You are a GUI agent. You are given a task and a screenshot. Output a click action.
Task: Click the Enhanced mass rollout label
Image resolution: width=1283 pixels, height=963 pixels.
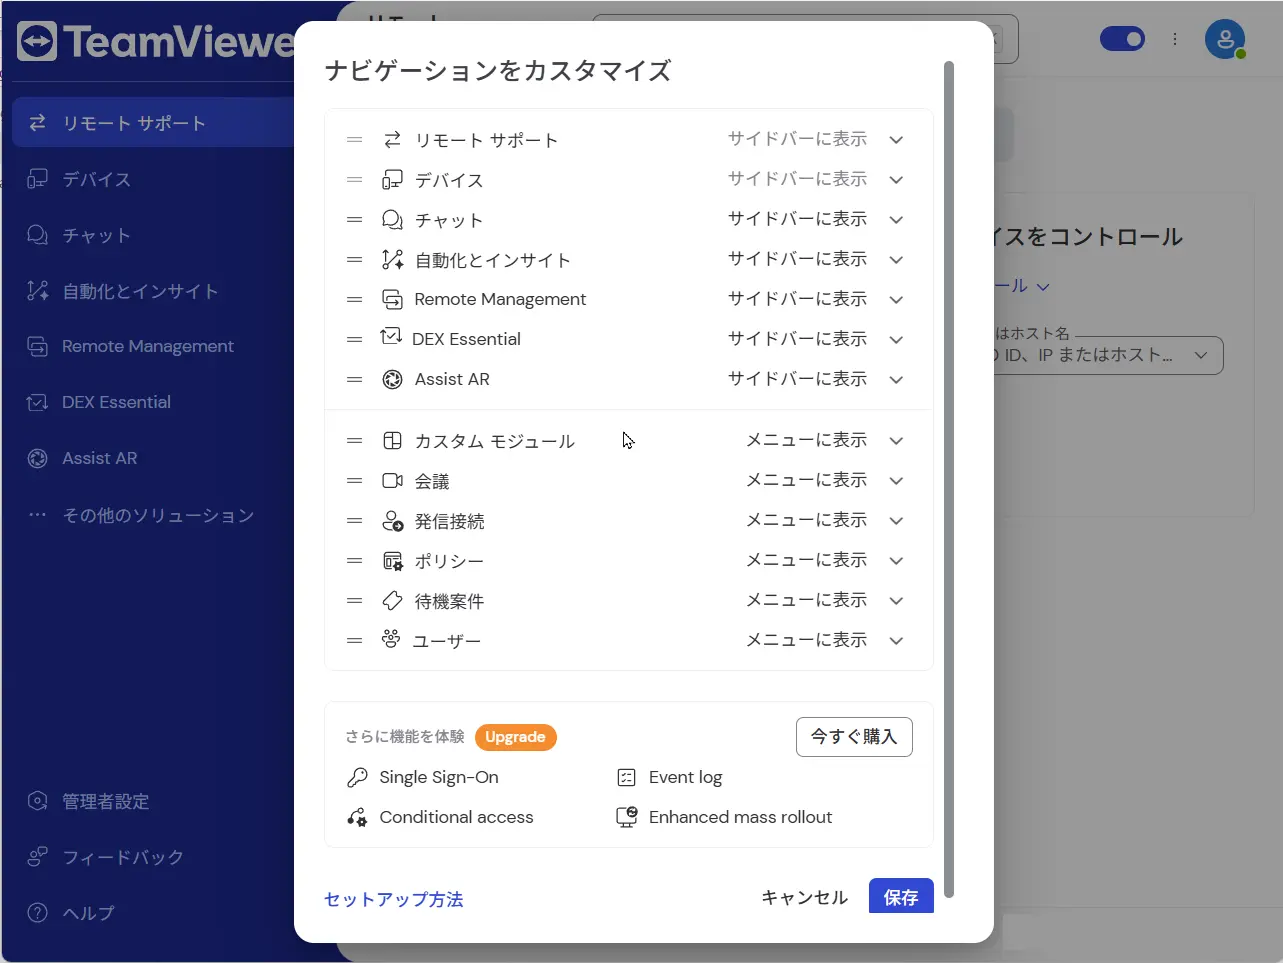(740, 817)
